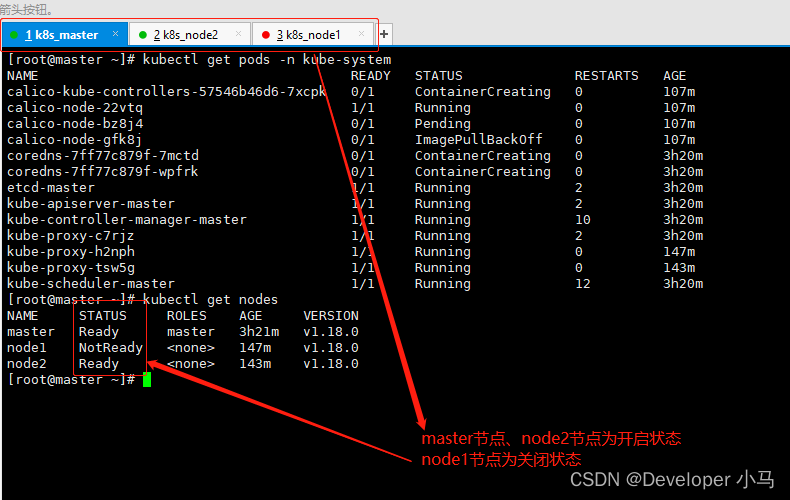The height and width of the screenshot is (500, 790).
Task: Select the pod name kube-proxy-h2nph
Action: [x=71, y=252]
